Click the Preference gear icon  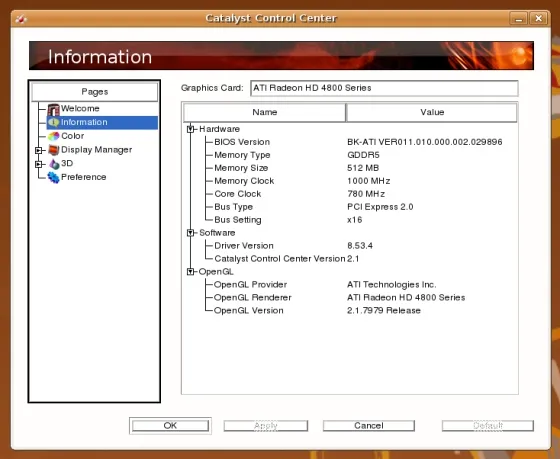[54, 177]
